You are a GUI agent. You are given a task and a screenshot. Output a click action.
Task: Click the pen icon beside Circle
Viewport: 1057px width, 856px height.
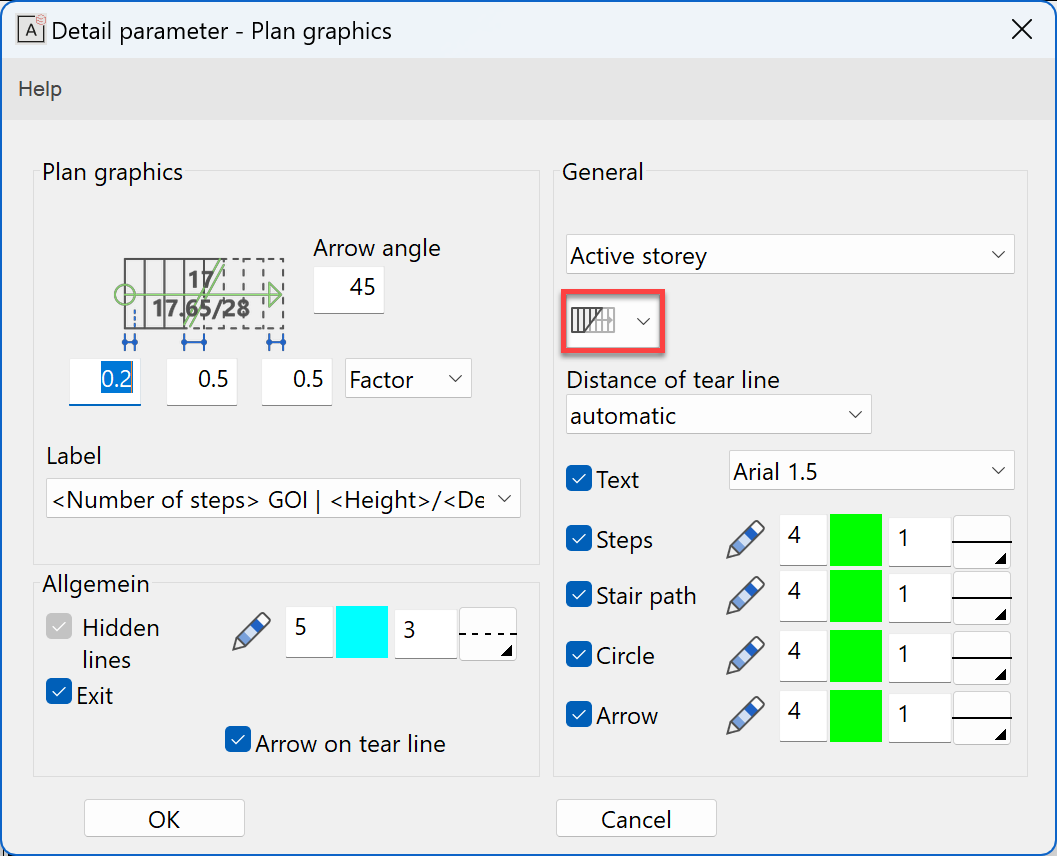[x=746, y=656]
